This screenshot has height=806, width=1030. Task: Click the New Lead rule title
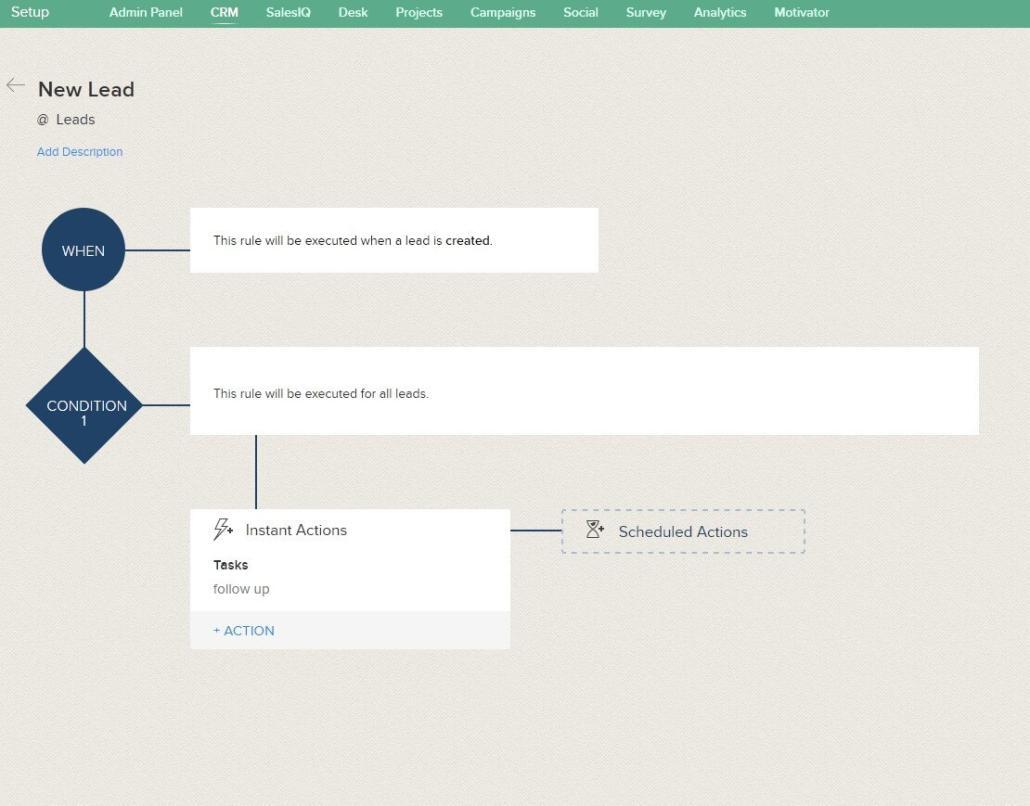86,89
